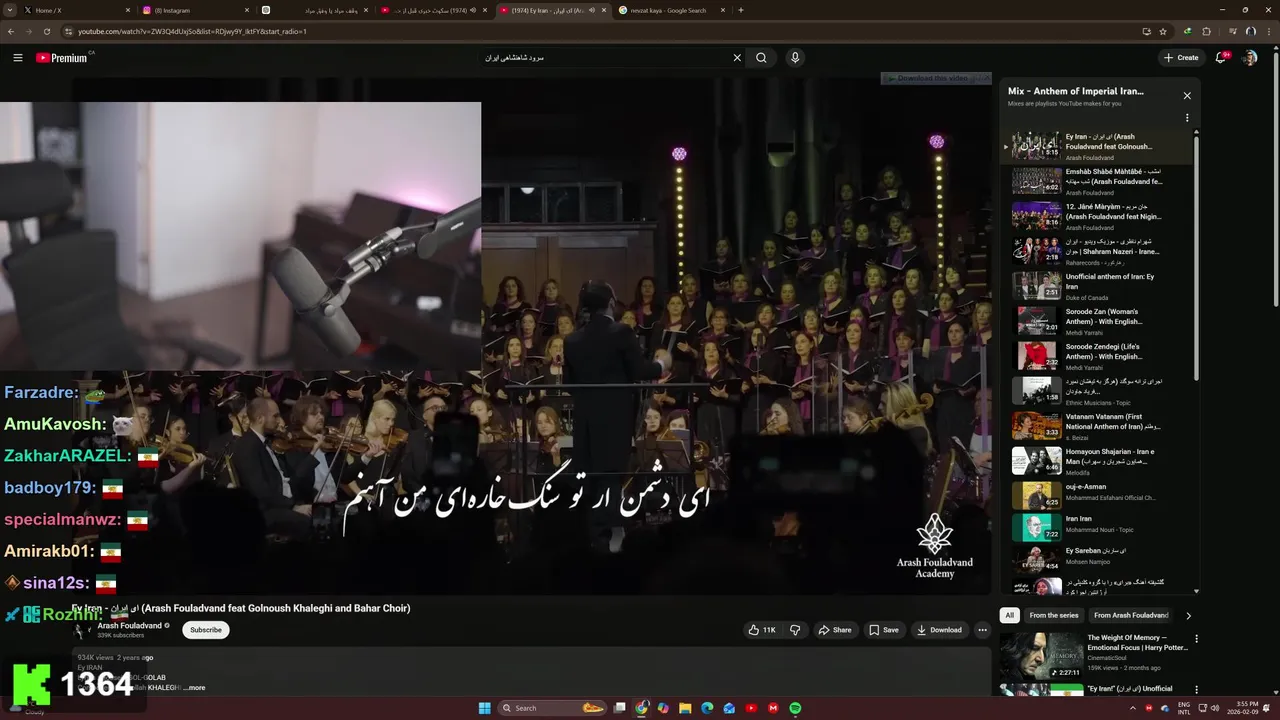Switch to nevzat kaya Google Search tab
The image size is (1280, 720).
(670, 10)
